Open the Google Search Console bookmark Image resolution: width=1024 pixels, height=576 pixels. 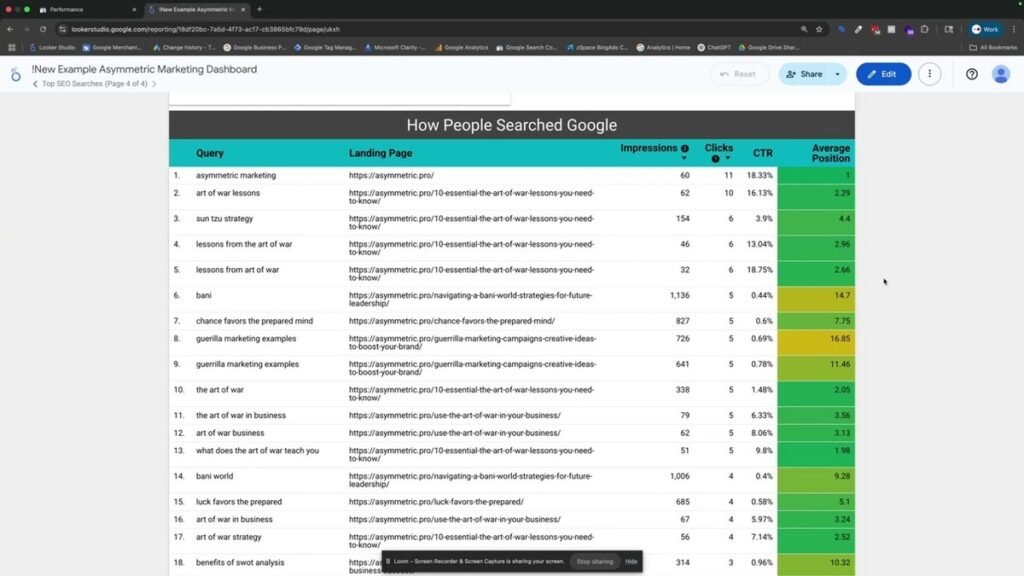pos(526,47)
